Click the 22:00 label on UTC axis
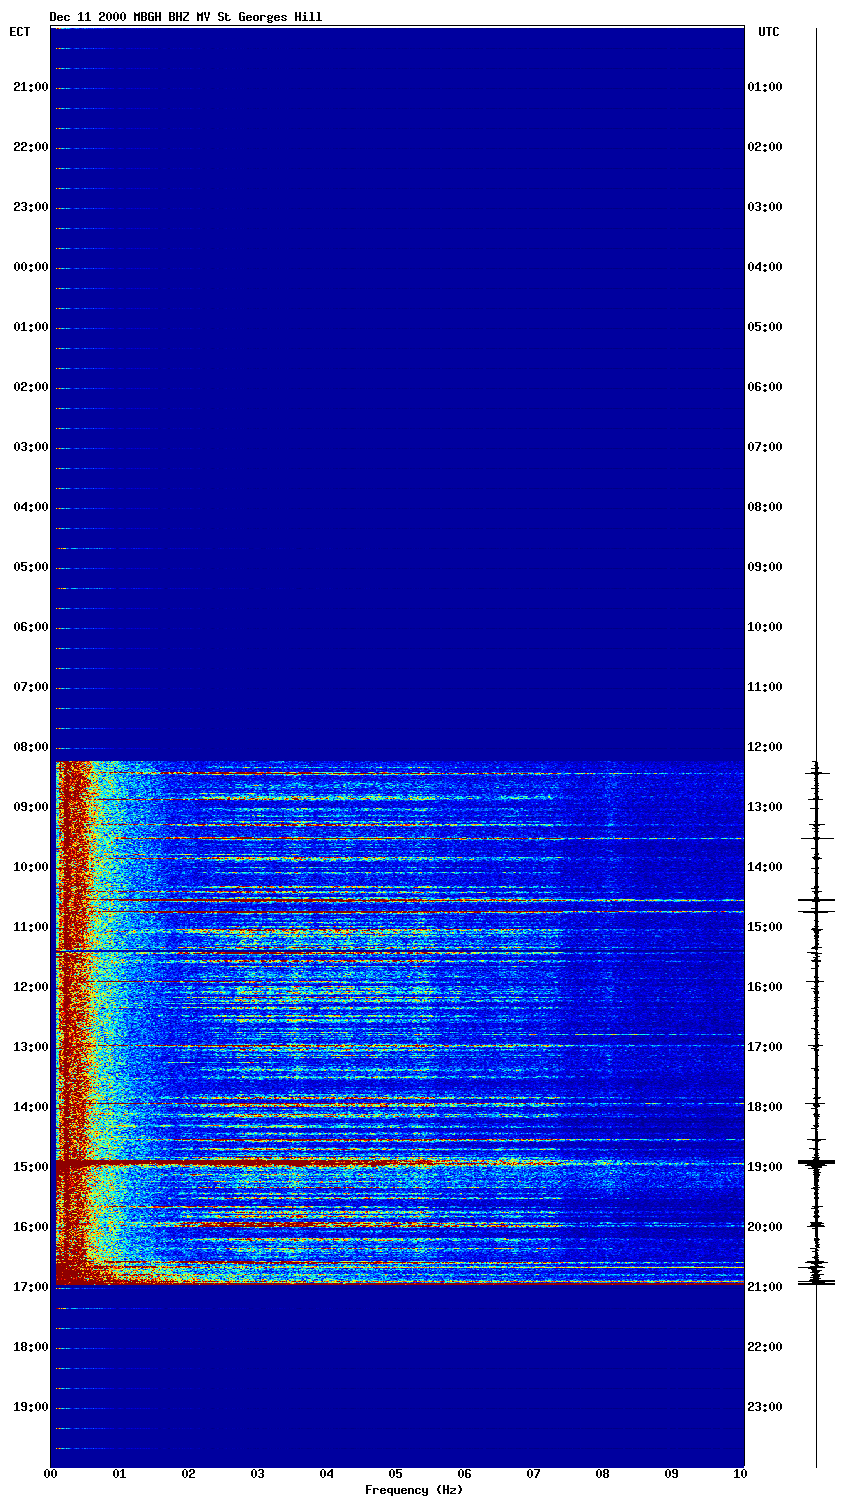The width and height of the screenshot is (852, 1500). tap(765, 1347)
